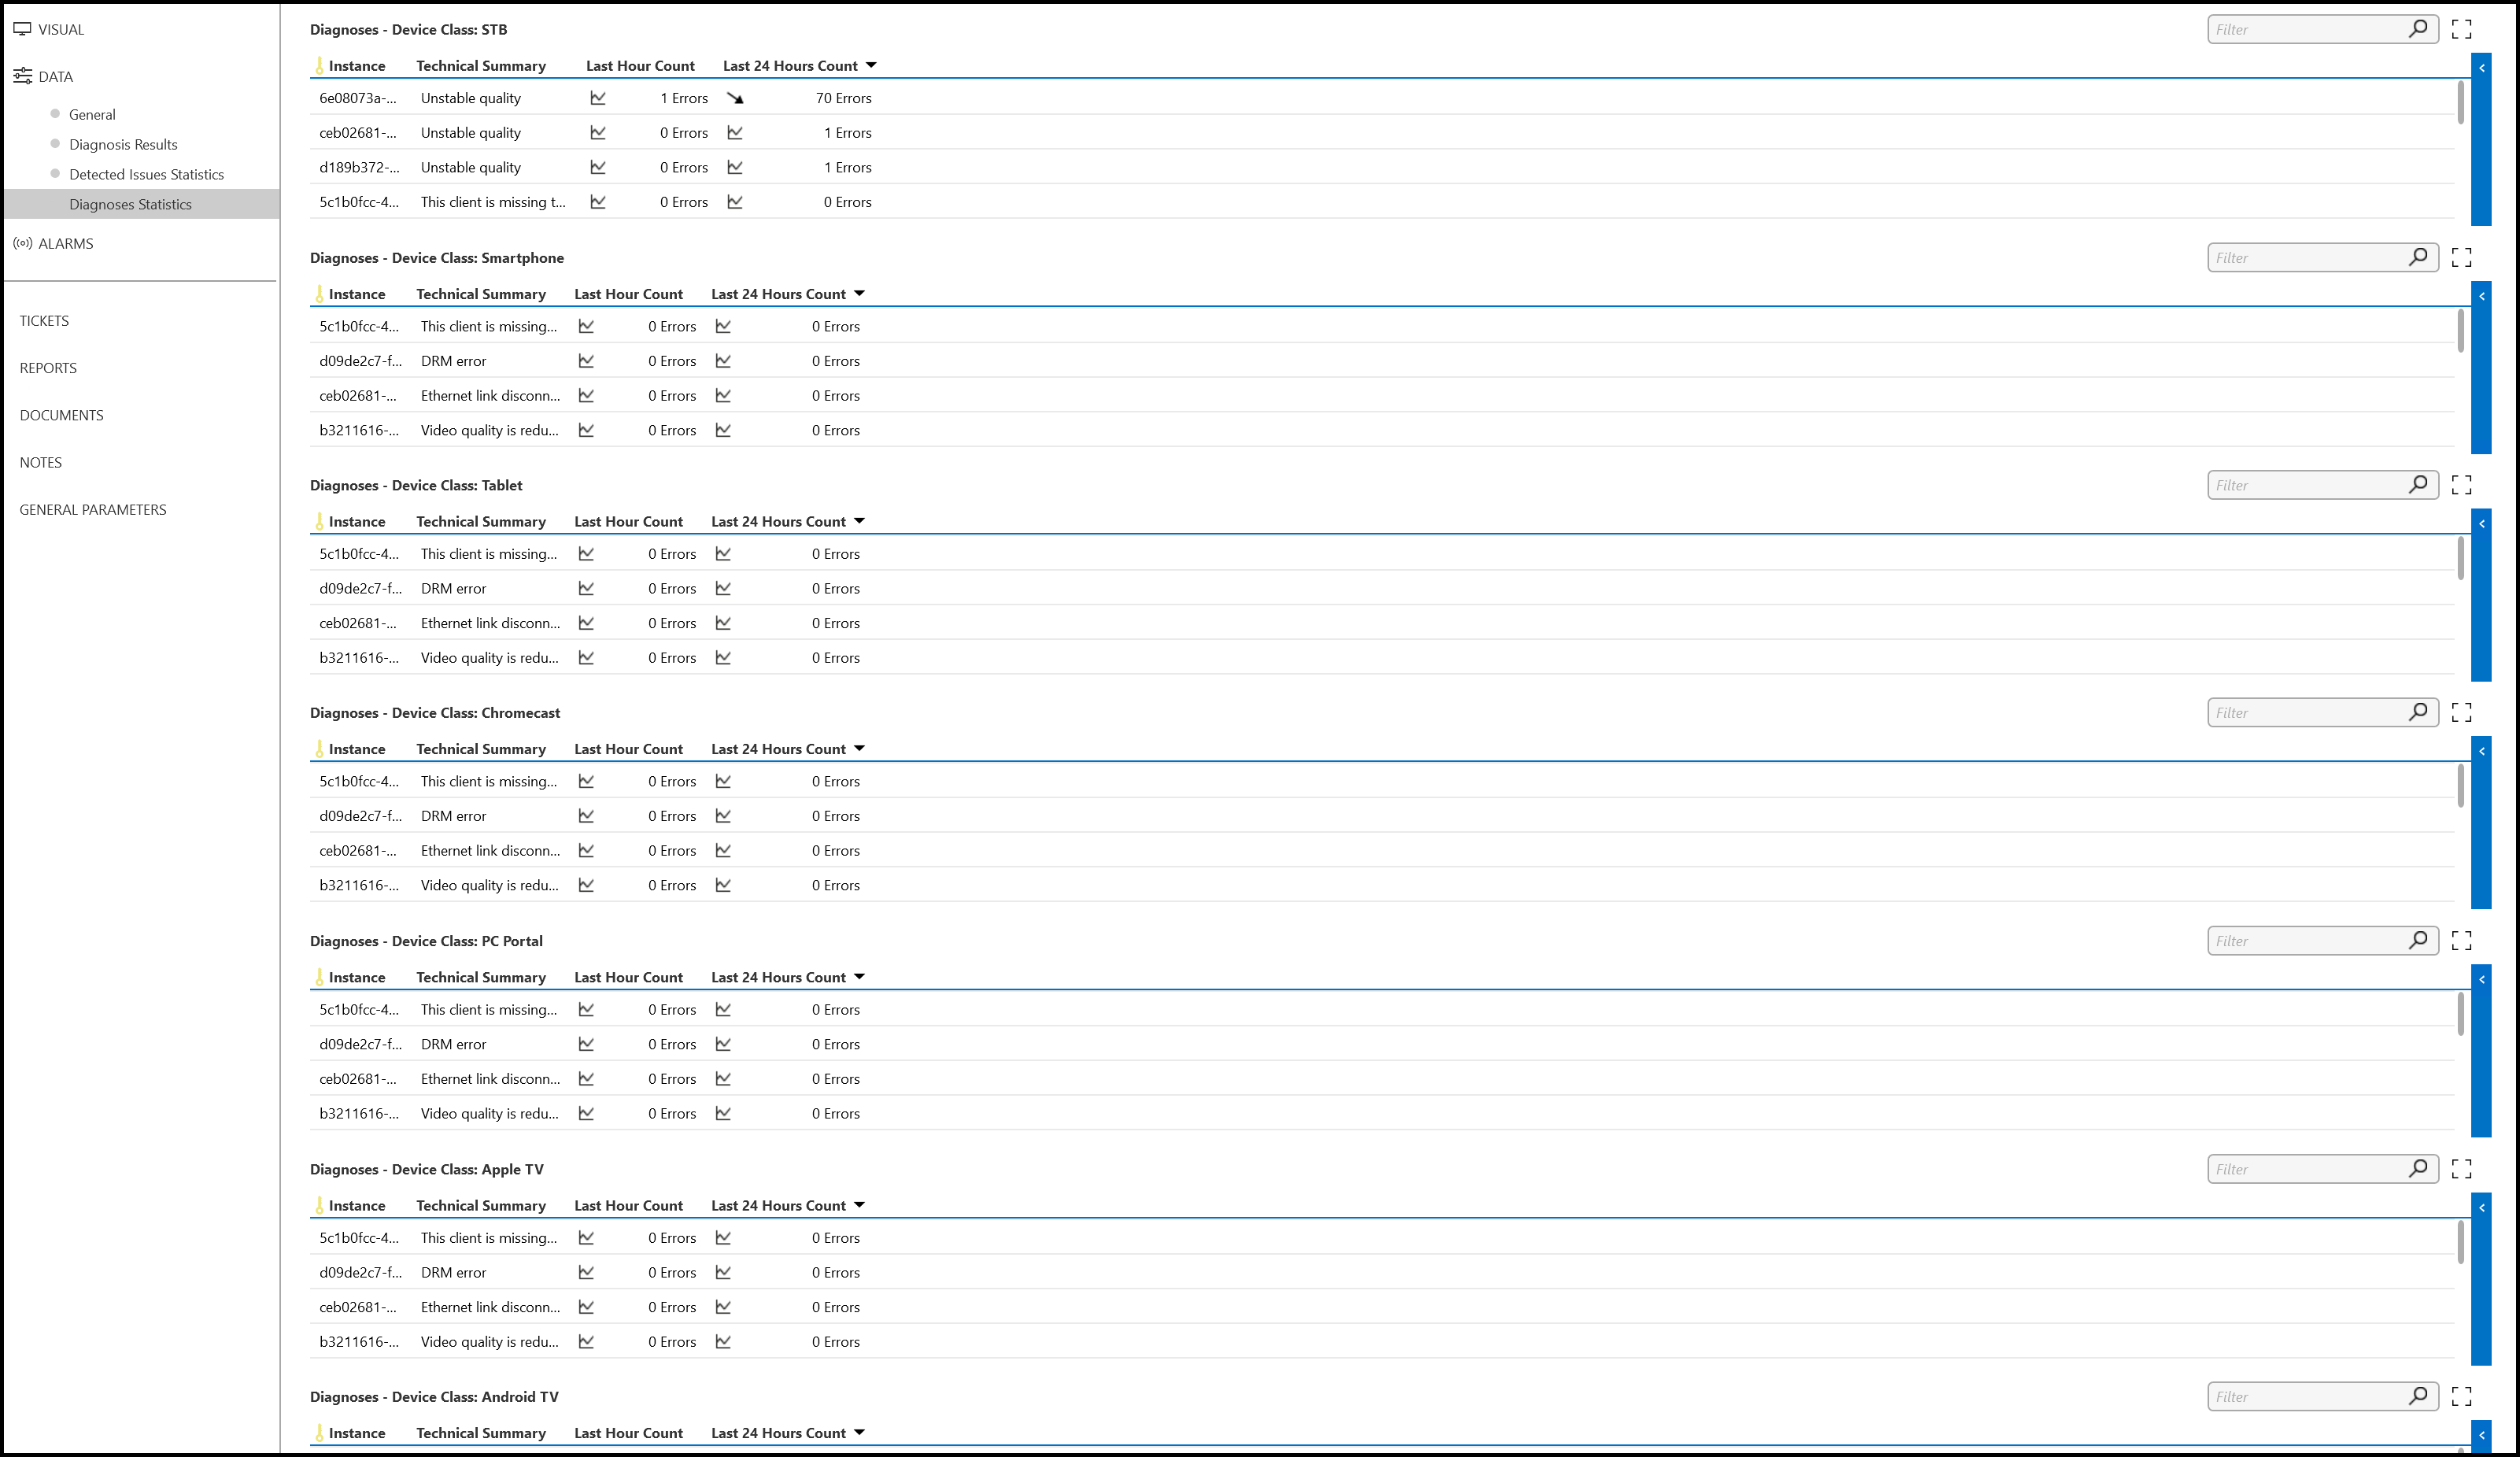Screen dimensions: 2520x1457
Task: Open GENERAL PARAMETERS page
Action: [x=93, y=509]
